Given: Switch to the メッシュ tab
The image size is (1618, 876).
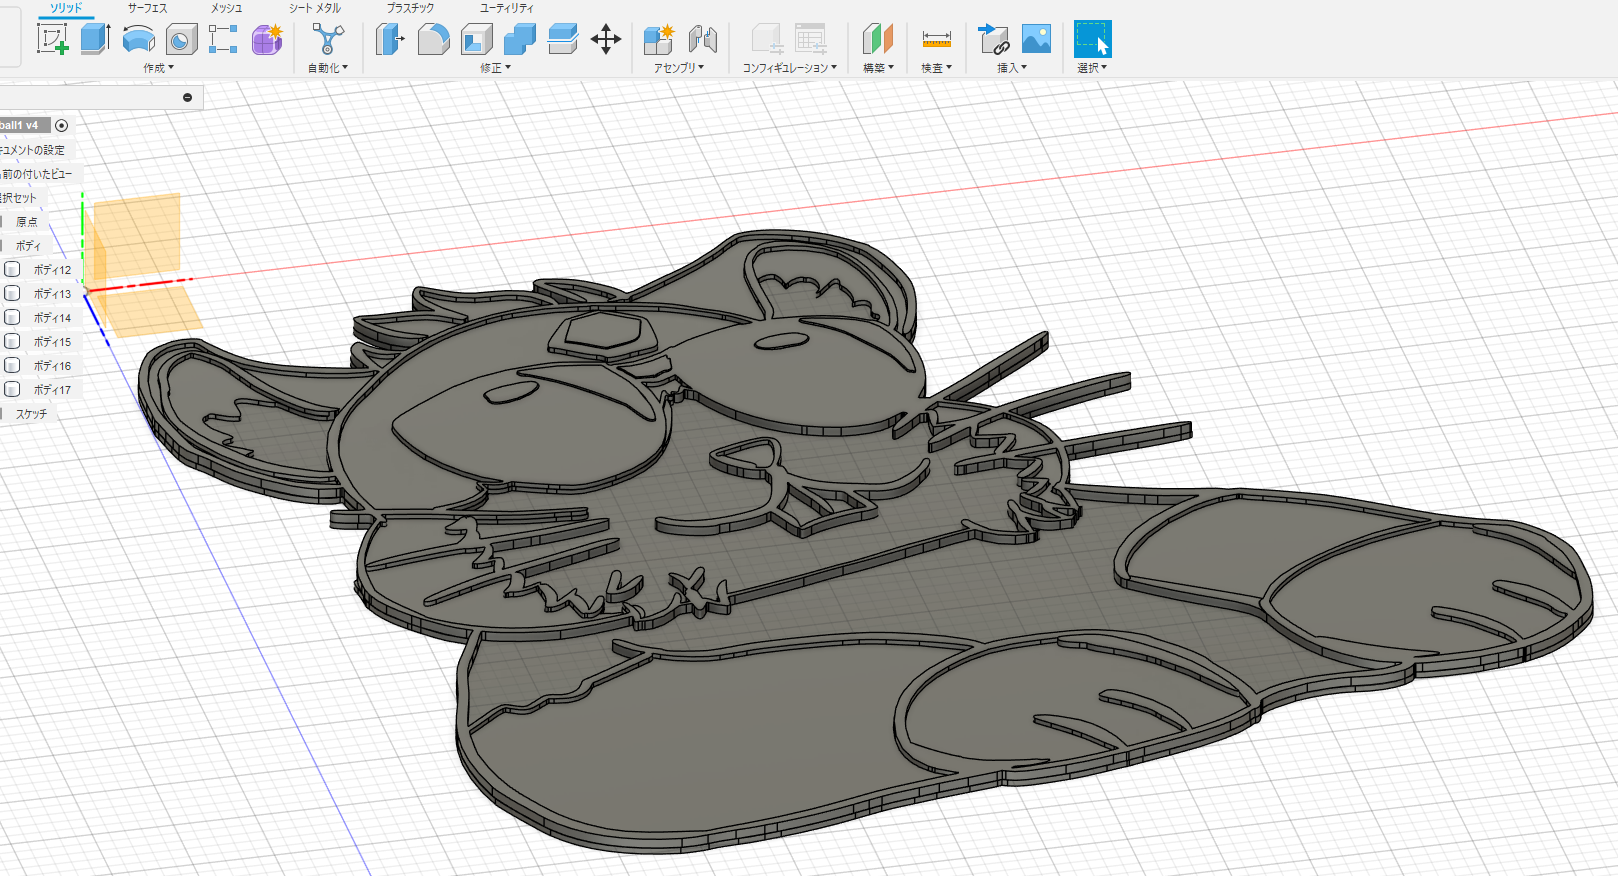Looking at the screenshot, I should 226,8.
